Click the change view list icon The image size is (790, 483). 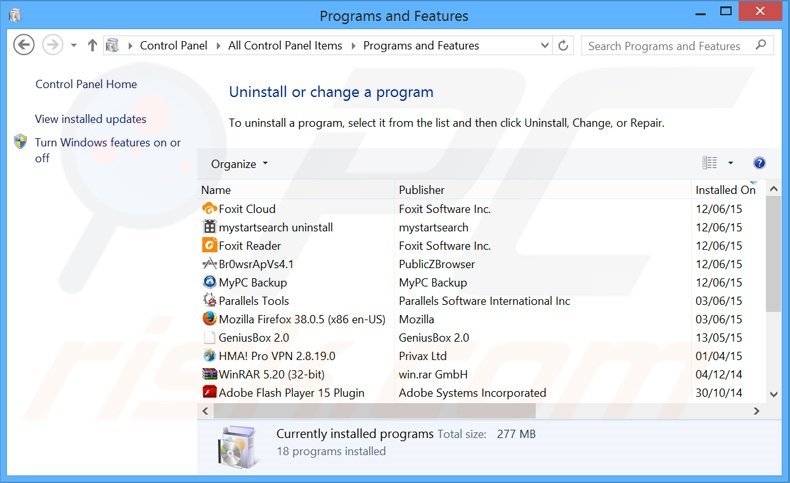tap(709, 163)
